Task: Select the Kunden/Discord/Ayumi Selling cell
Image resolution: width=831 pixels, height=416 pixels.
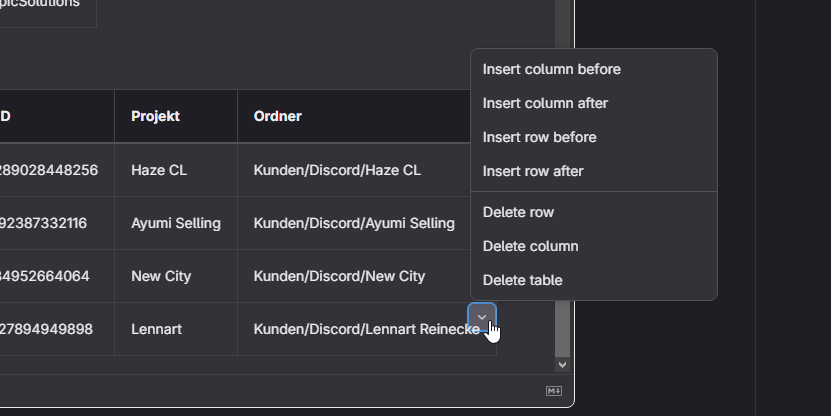Action: click(354, 223)
